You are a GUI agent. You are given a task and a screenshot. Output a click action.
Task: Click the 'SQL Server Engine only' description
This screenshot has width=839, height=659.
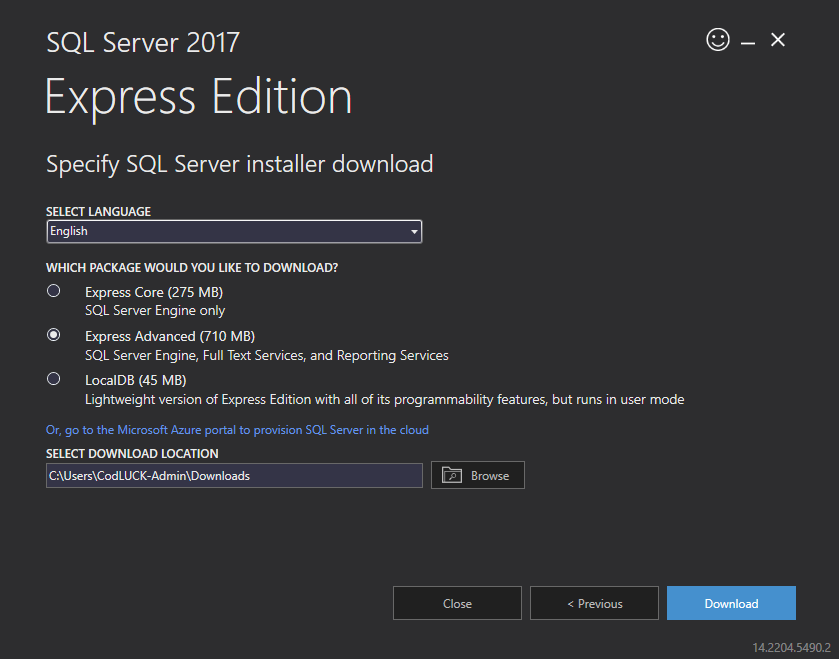(155, 311)
